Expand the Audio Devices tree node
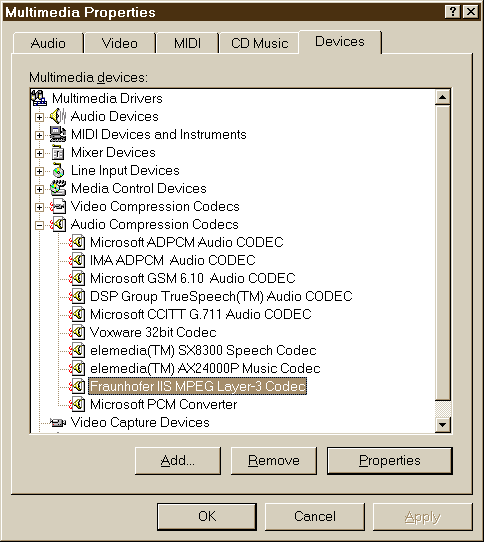Screen dimensions: 484x542 tap(39, 117)
